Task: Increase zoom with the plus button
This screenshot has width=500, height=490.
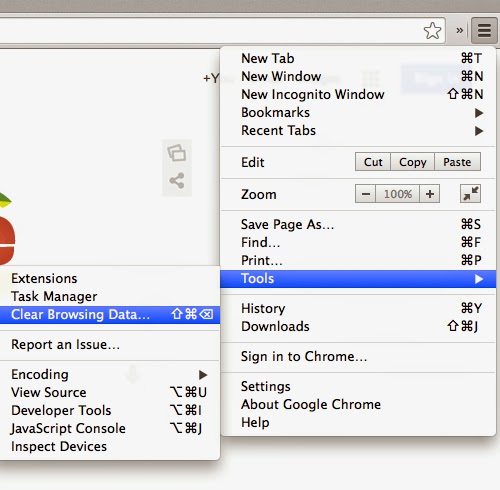Action: (x=430, y=194)
